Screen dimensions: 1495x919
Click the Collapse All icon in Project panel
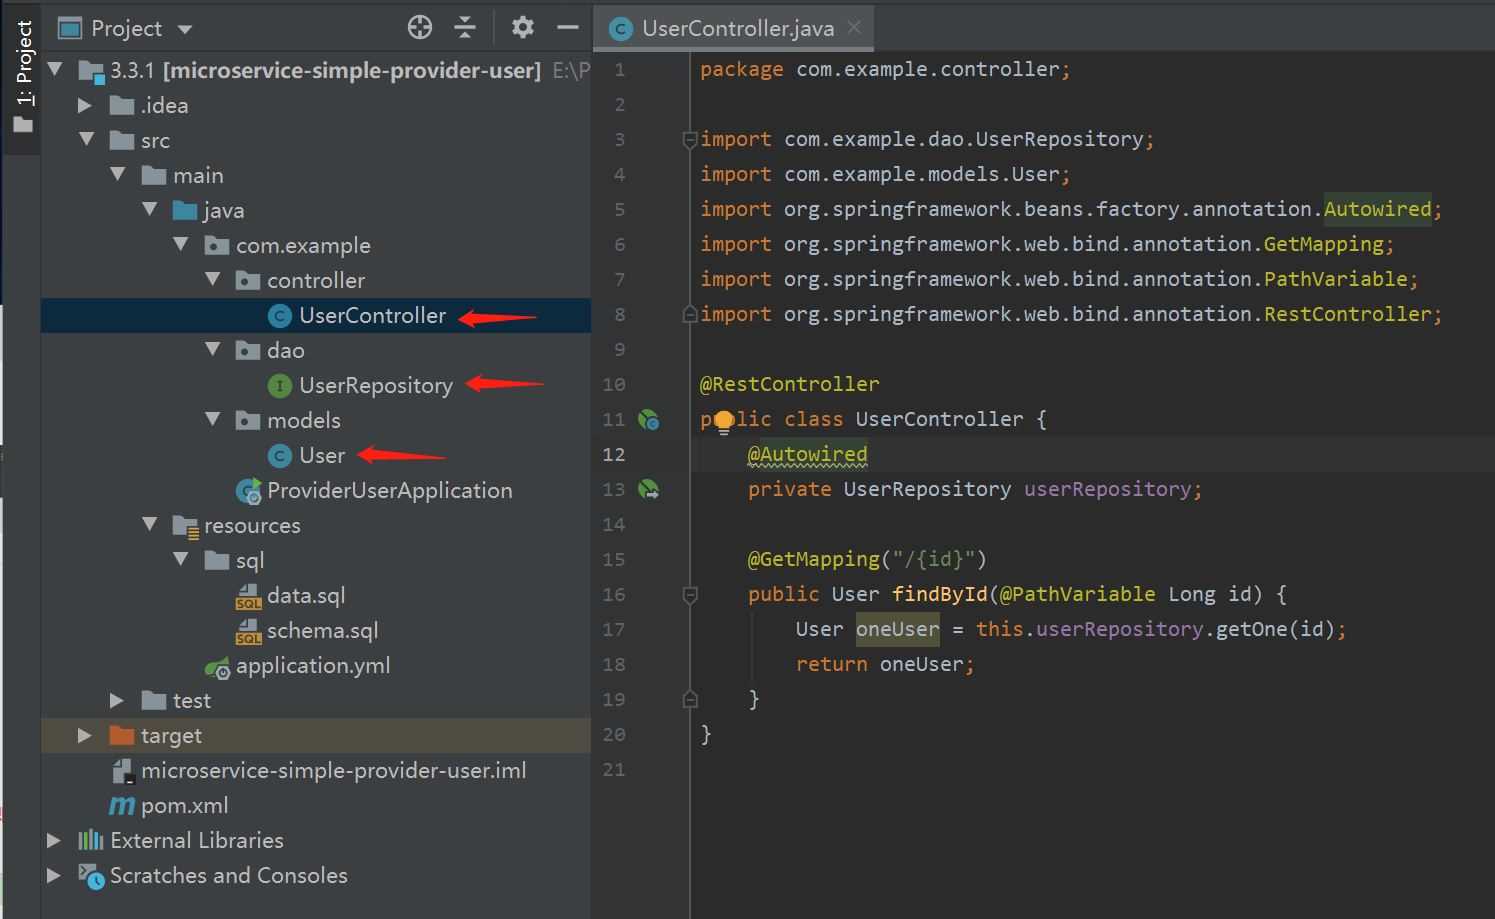coord(465,28)
